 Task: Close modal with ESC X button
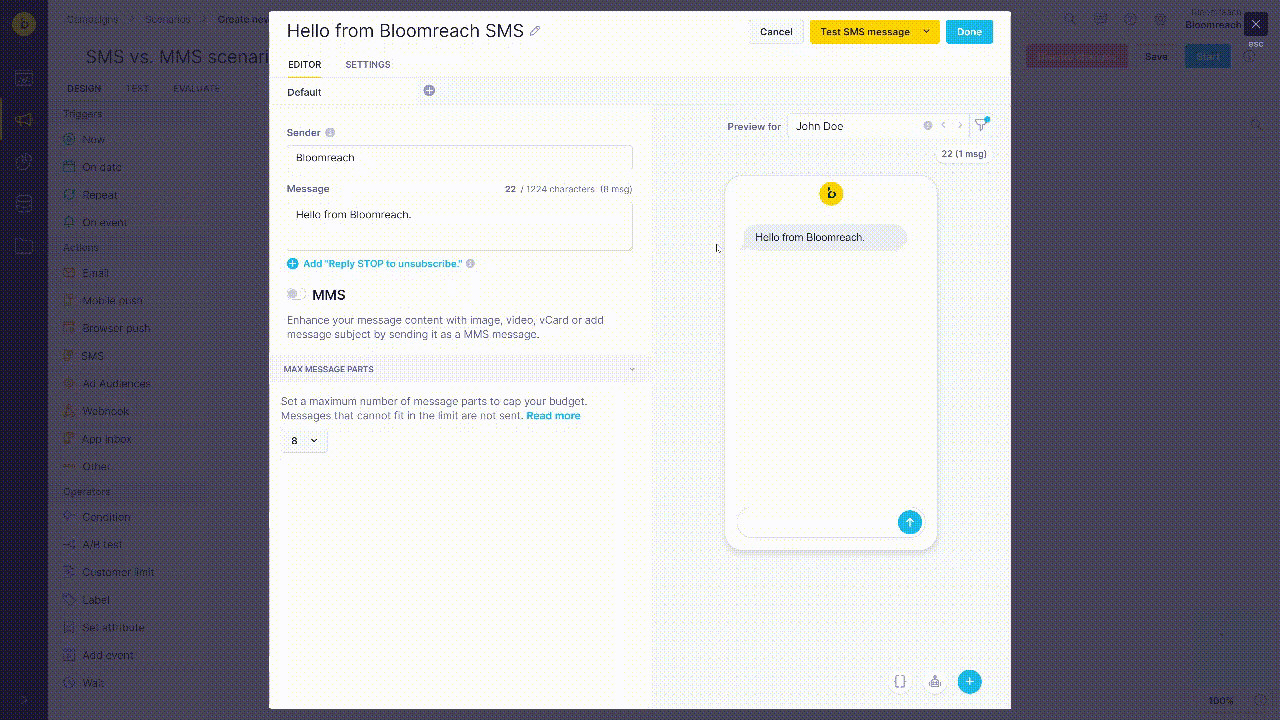pos(1256,24)
